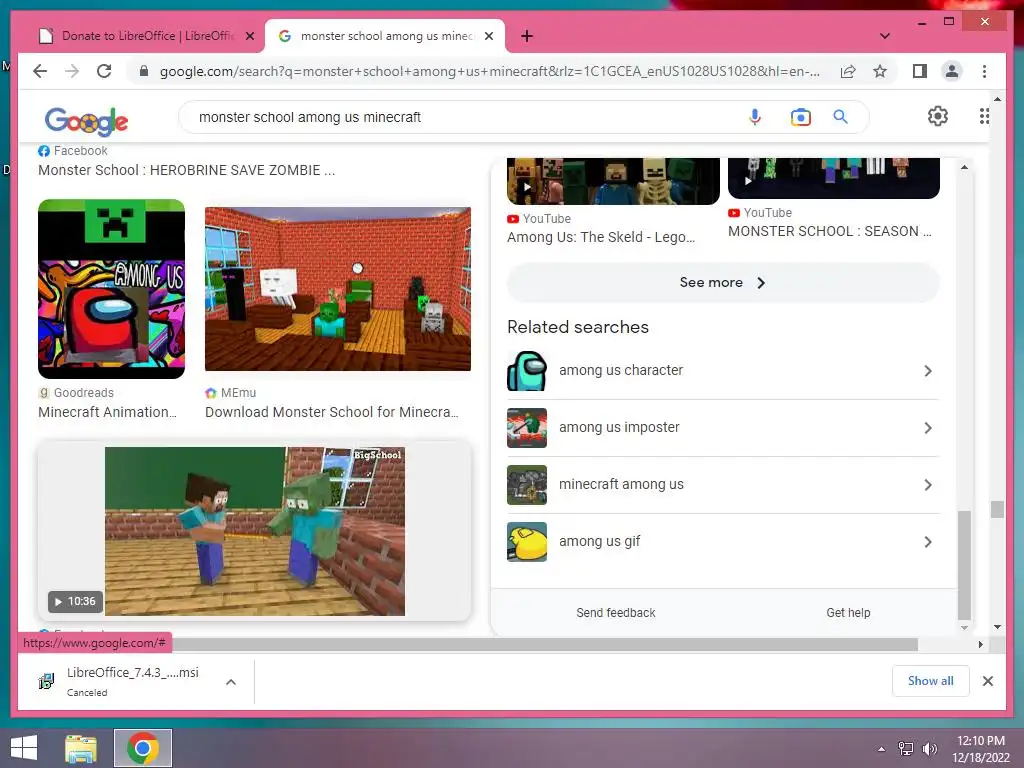Viewport: 1024px width, 768px height.
Task: Open the Chrome side panel icon
Action: pos(920,71)
